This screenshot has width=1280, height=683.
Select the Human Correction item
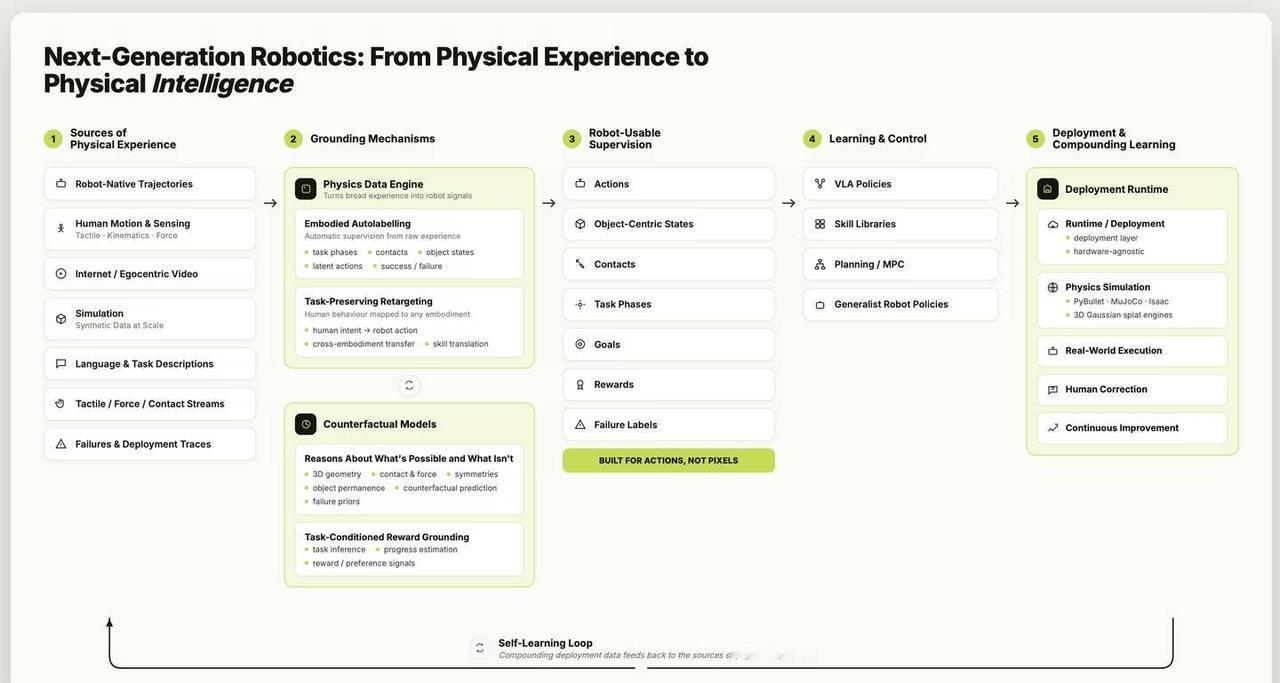click(x=1132, y=390)
